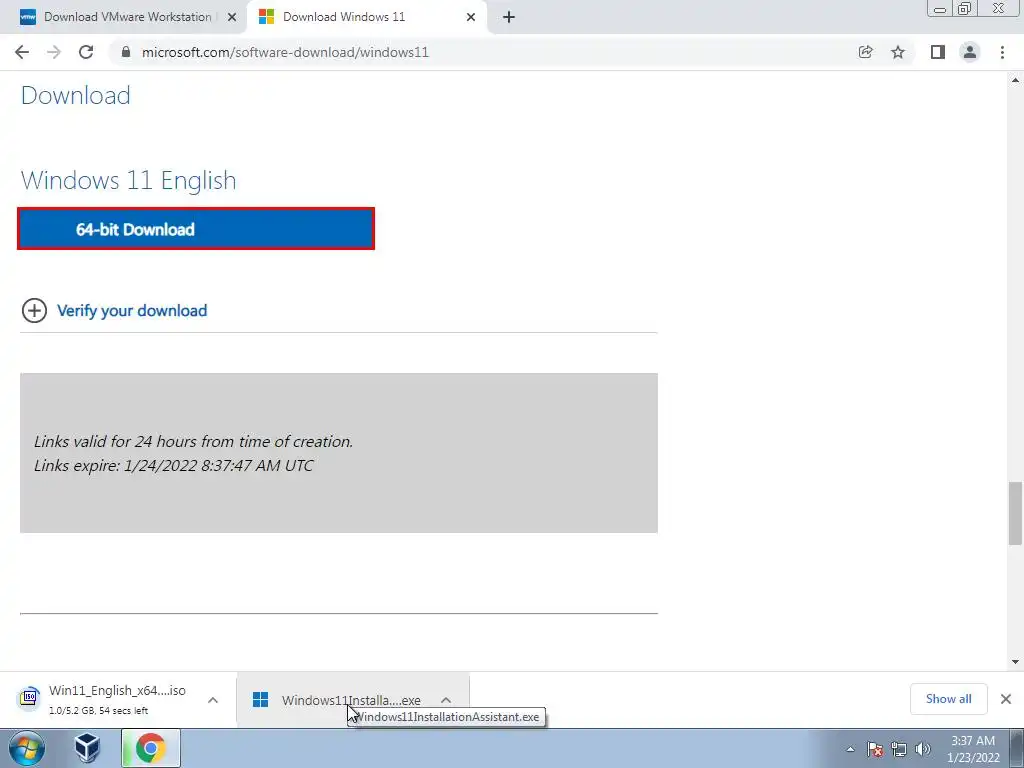The height and width of the screenshot is (768, 1024).
Task: Click the browser forward arrow
Action: (x=54, y=52)
